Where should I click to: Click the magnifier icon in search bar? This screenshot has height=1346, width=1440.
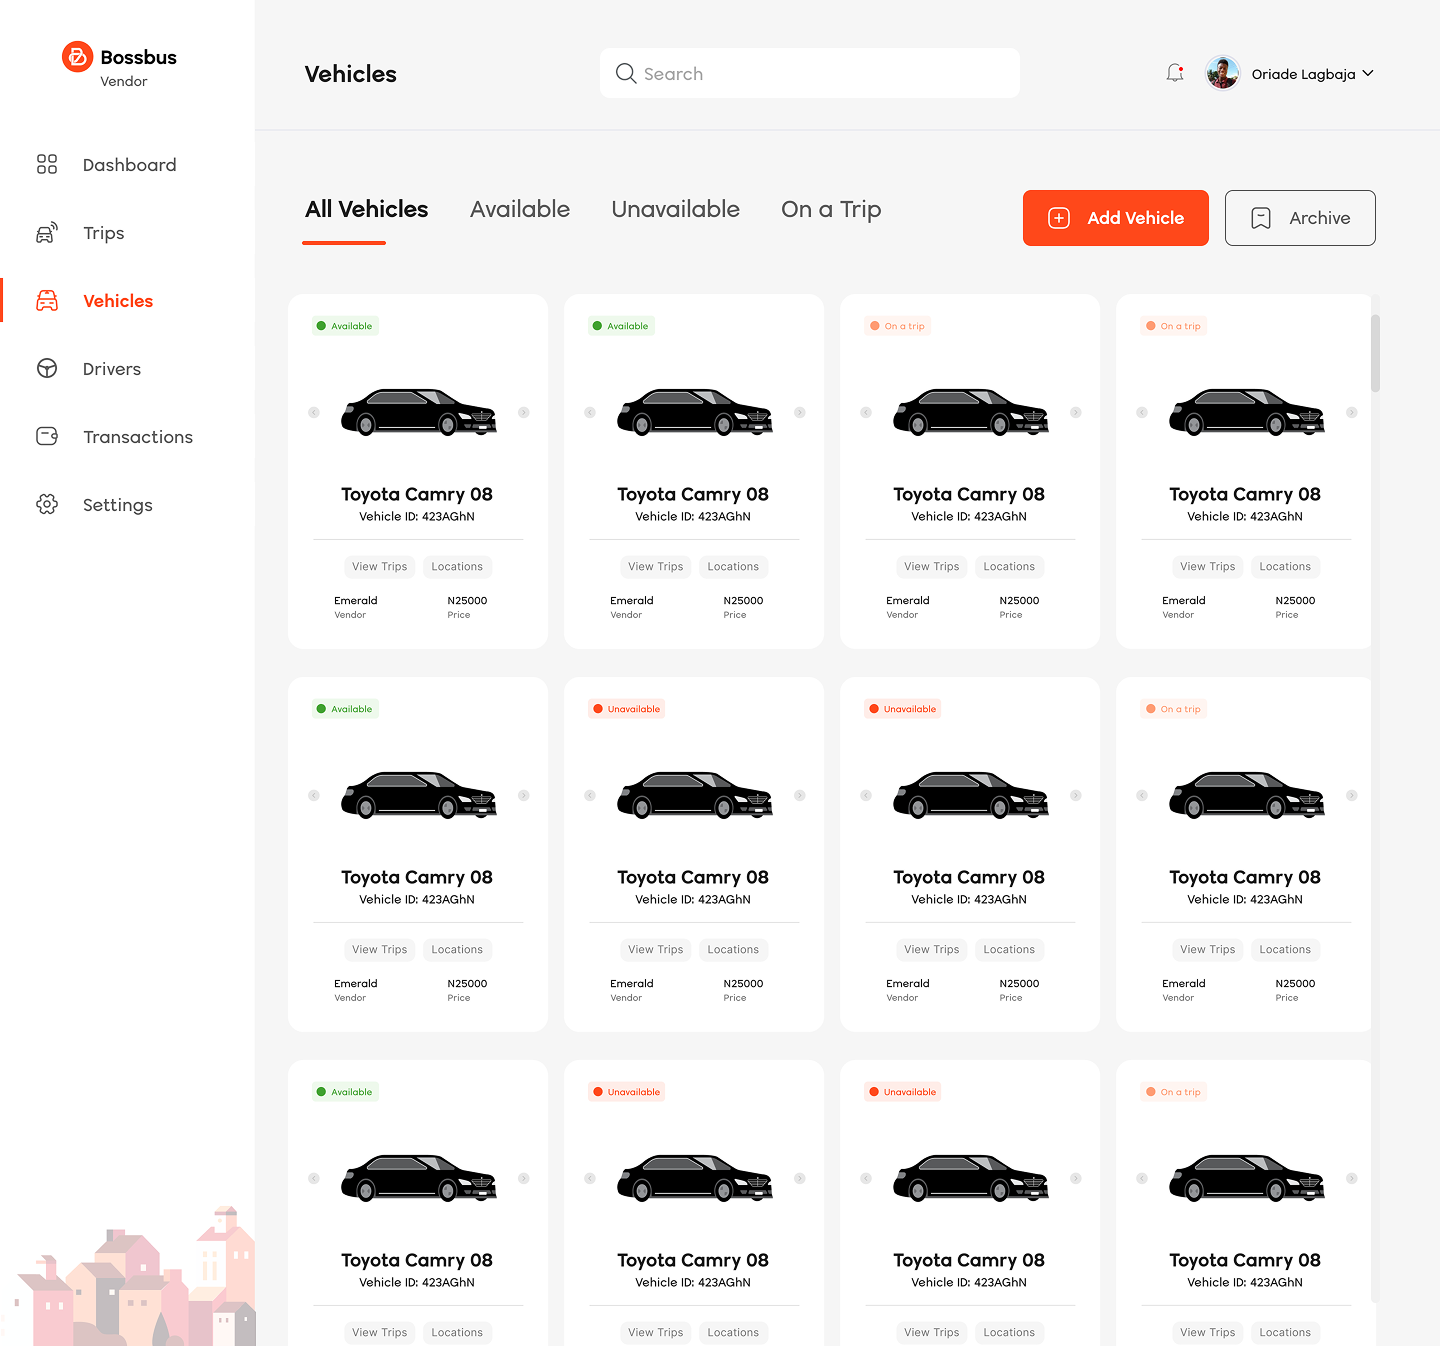tap(626, 73)
